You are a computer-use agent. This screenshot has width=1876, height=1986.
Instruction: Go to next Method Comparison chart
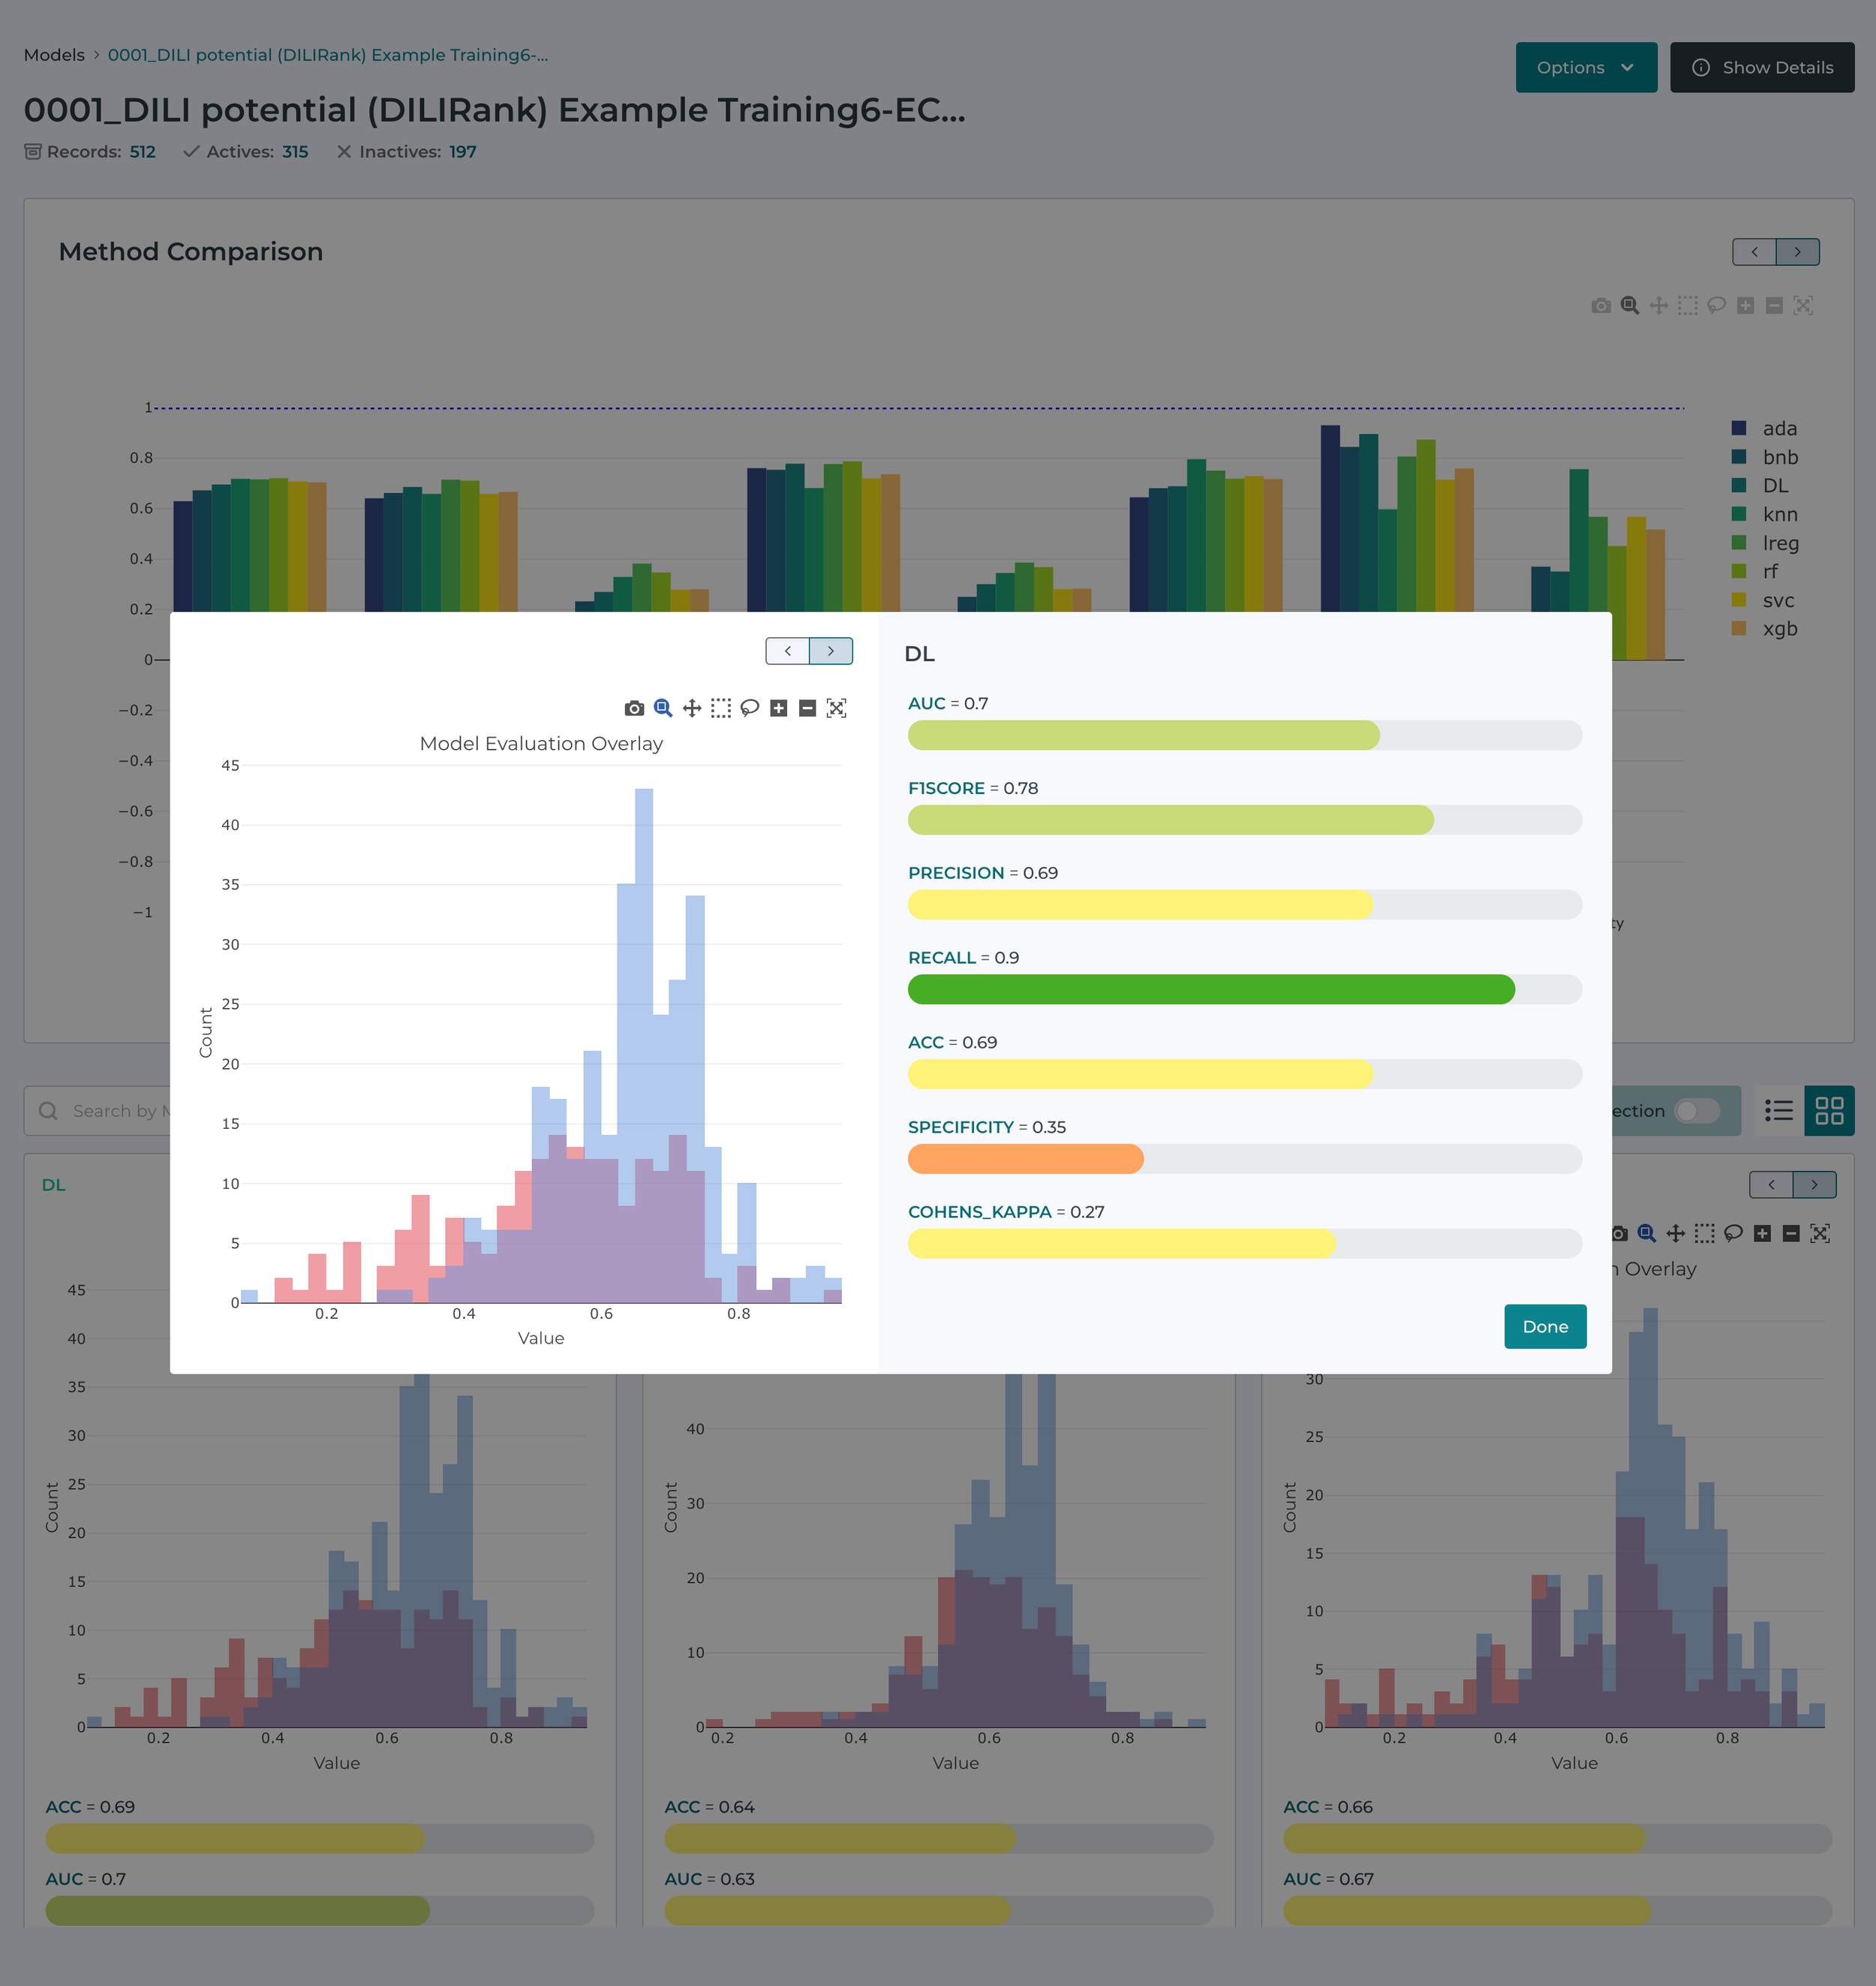pos(1798,252)
